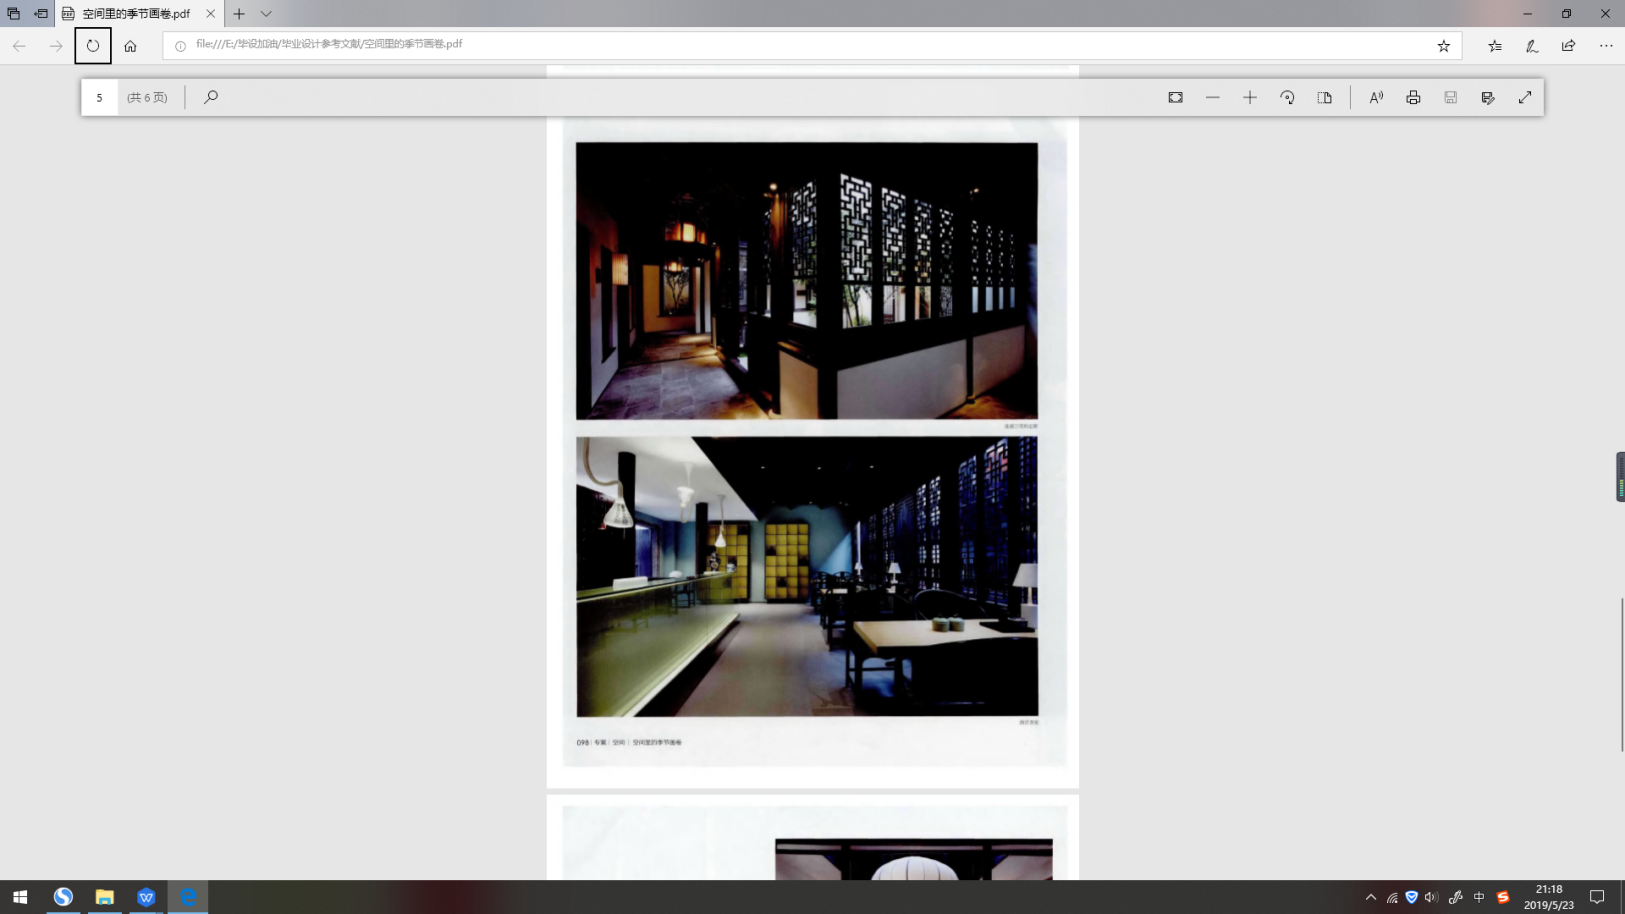This screenshot has height=914, width=1625.
Task: View site information for the file
Action: coord(180,46)
